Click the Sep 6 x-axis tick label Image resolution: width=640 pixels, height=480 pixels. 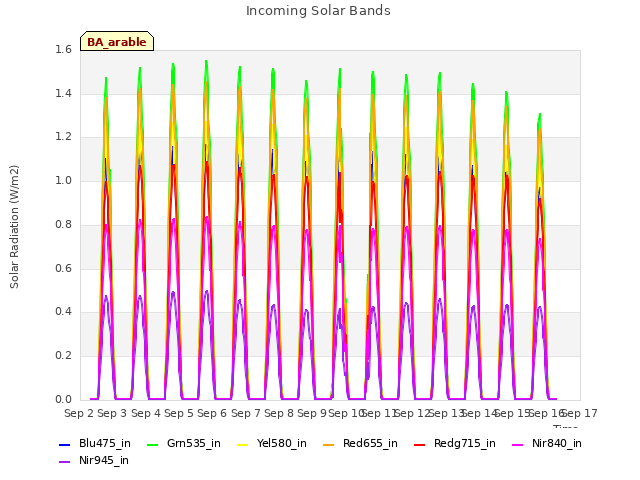pyautogui.click(x=212, y=413)
